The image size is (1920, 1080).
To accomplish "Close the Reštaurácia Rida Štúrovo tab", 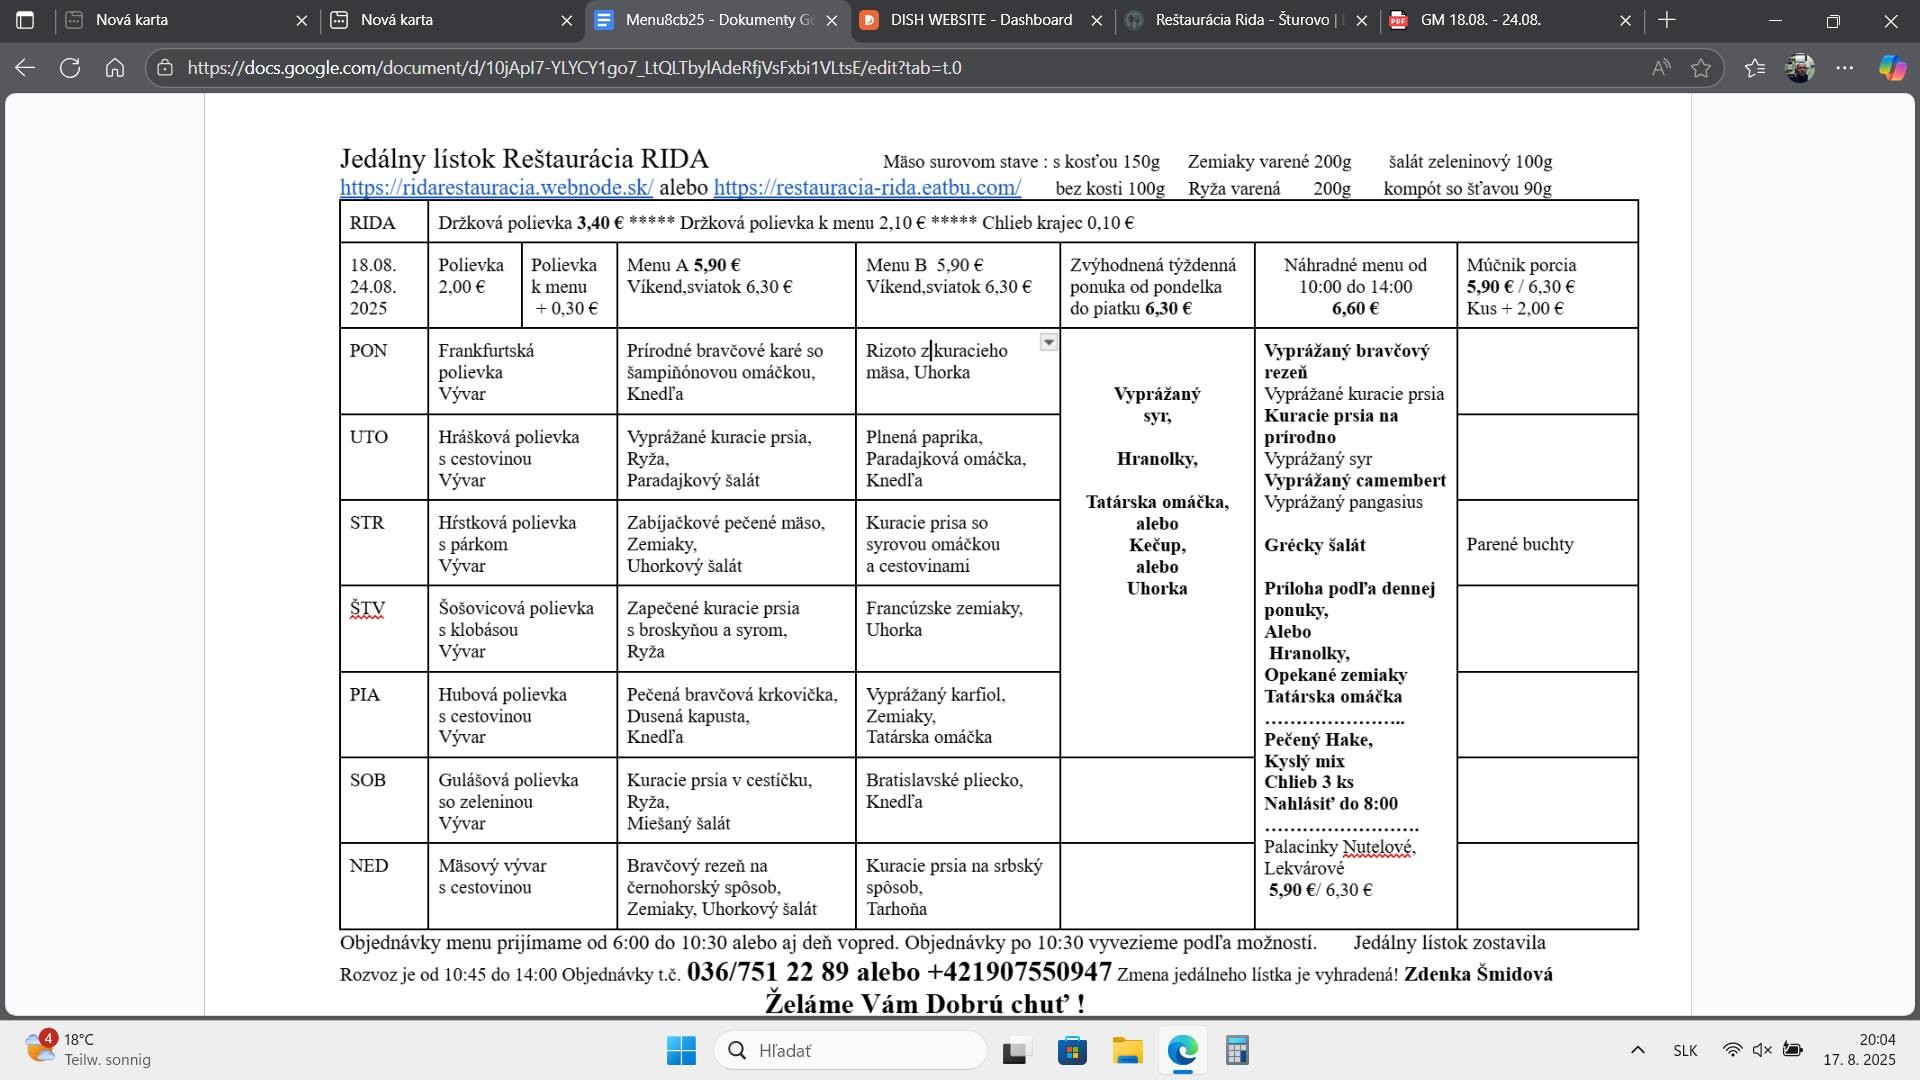I will (x=1361, y=20).
